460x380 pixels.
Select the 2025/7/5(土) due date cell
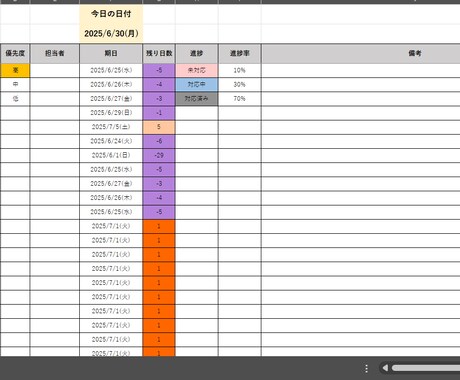(x=111, y=127)
